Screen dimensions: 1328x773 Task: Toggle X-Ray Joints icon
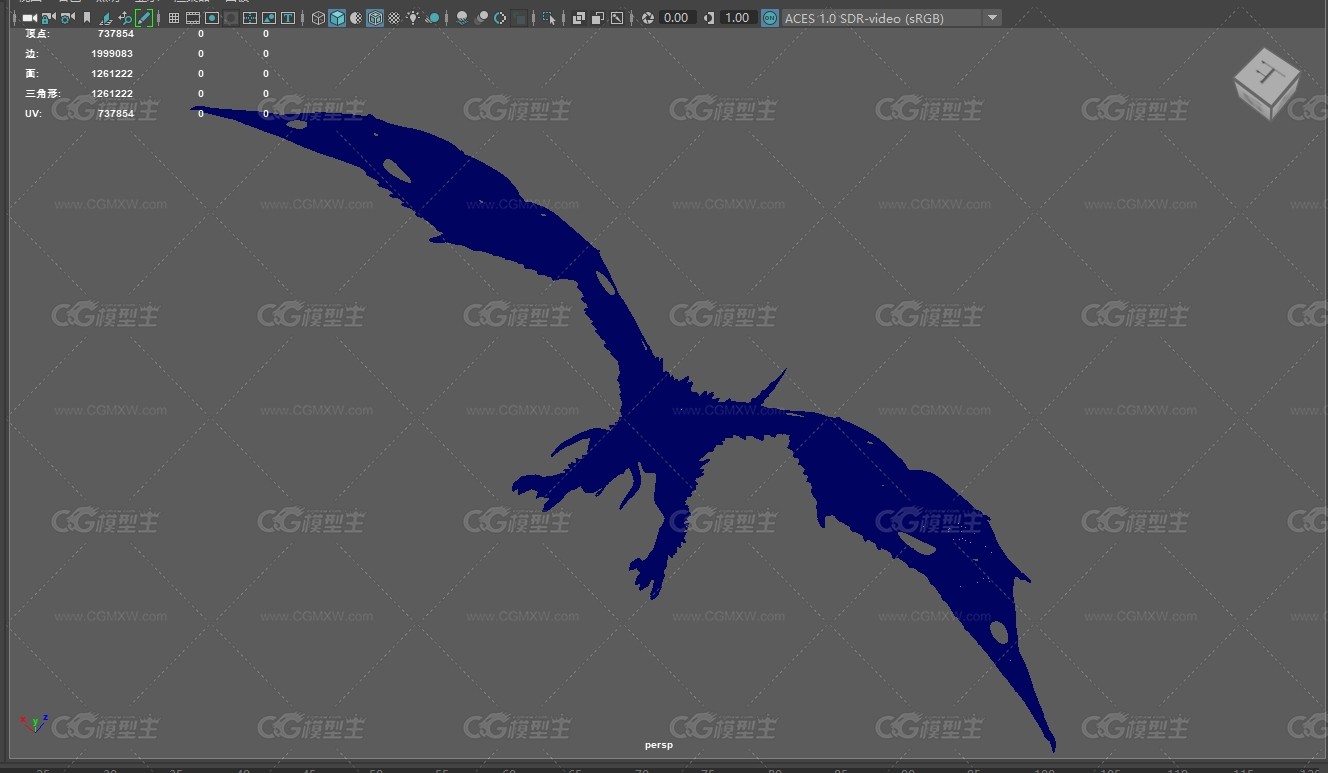(x=617, y=18)
